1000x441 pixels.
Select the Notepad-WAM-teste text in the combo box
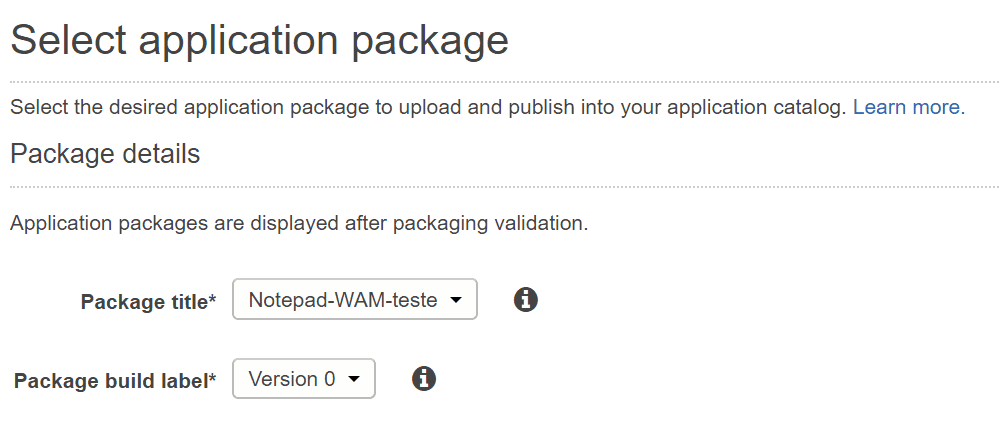click(x=342, y=299)
